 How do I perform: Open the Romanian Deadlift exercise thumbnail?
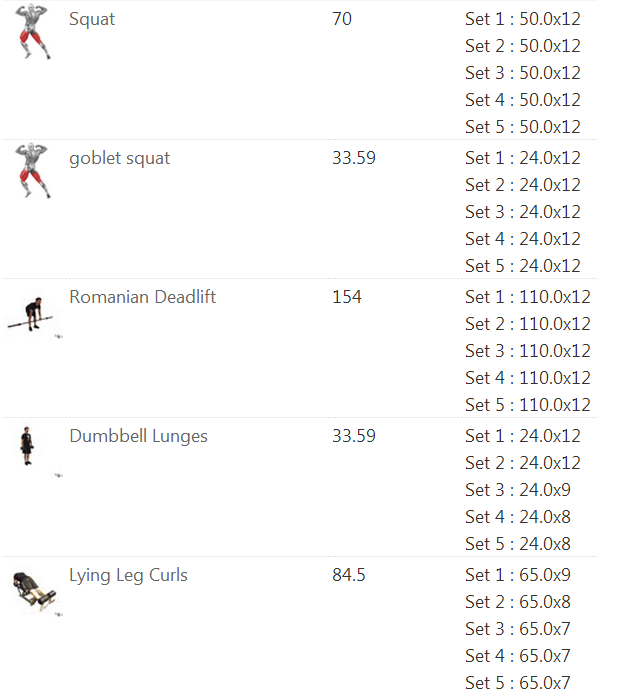coord(30,314)
